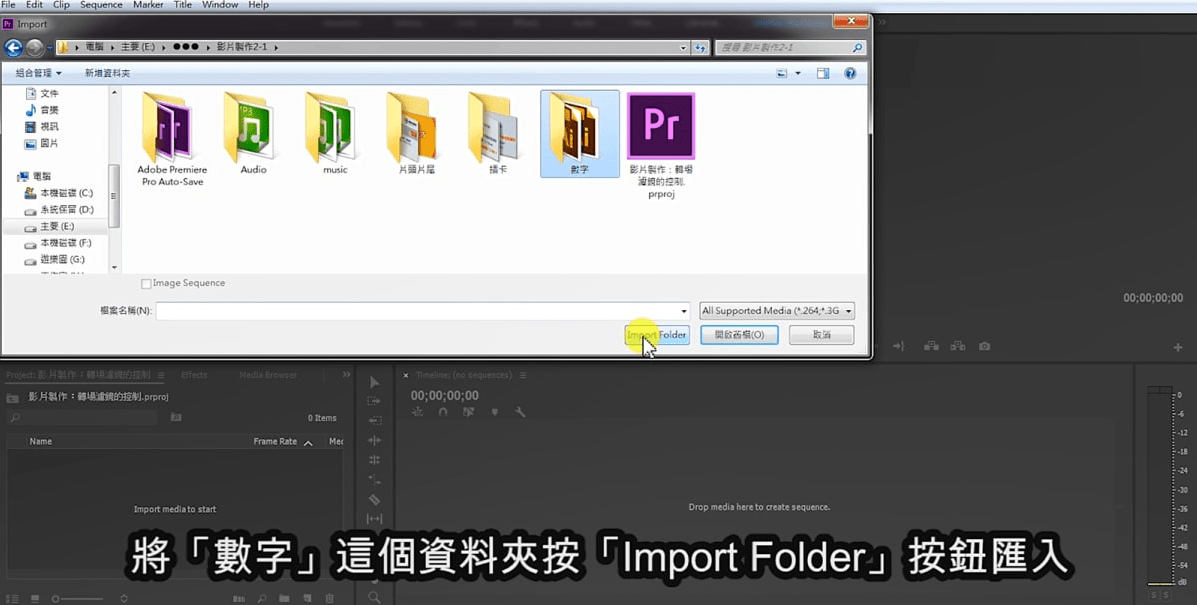The image size is (1197, 605).
Task: Open the All Supported Media file type dropdown
Action: pyautogui.click(x=776, y=311)
